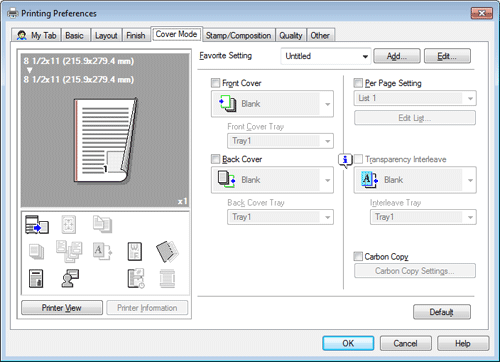Switch to the Basic tab
This screenshot has height=362, width=500.
pos(75,35)
